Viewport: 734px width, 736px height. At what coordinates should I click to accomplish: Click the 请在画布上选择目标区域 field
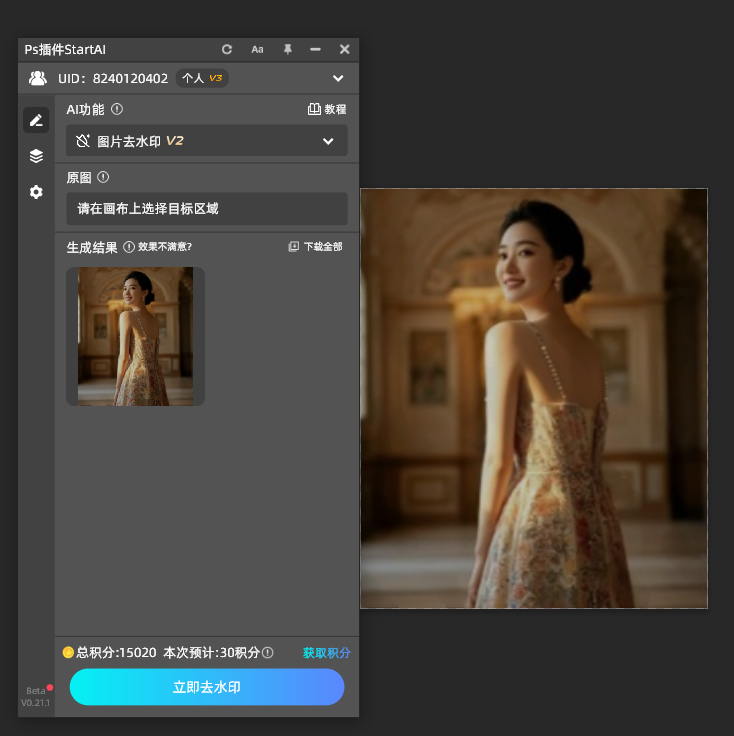[x=207, y=209]
